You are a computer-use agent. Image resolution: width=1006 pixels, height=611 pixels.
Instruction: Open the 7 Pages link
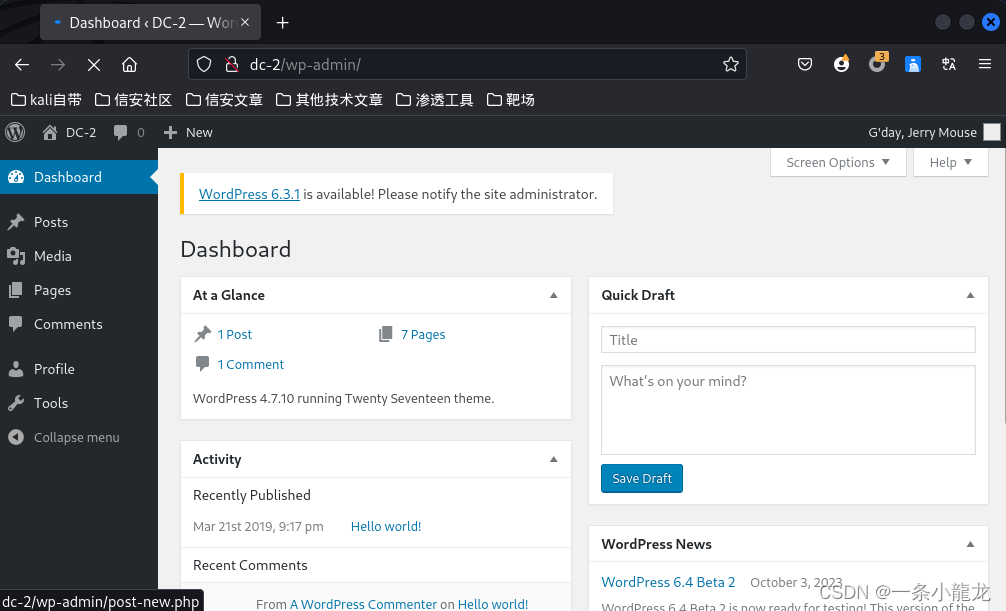pos(423,334)
